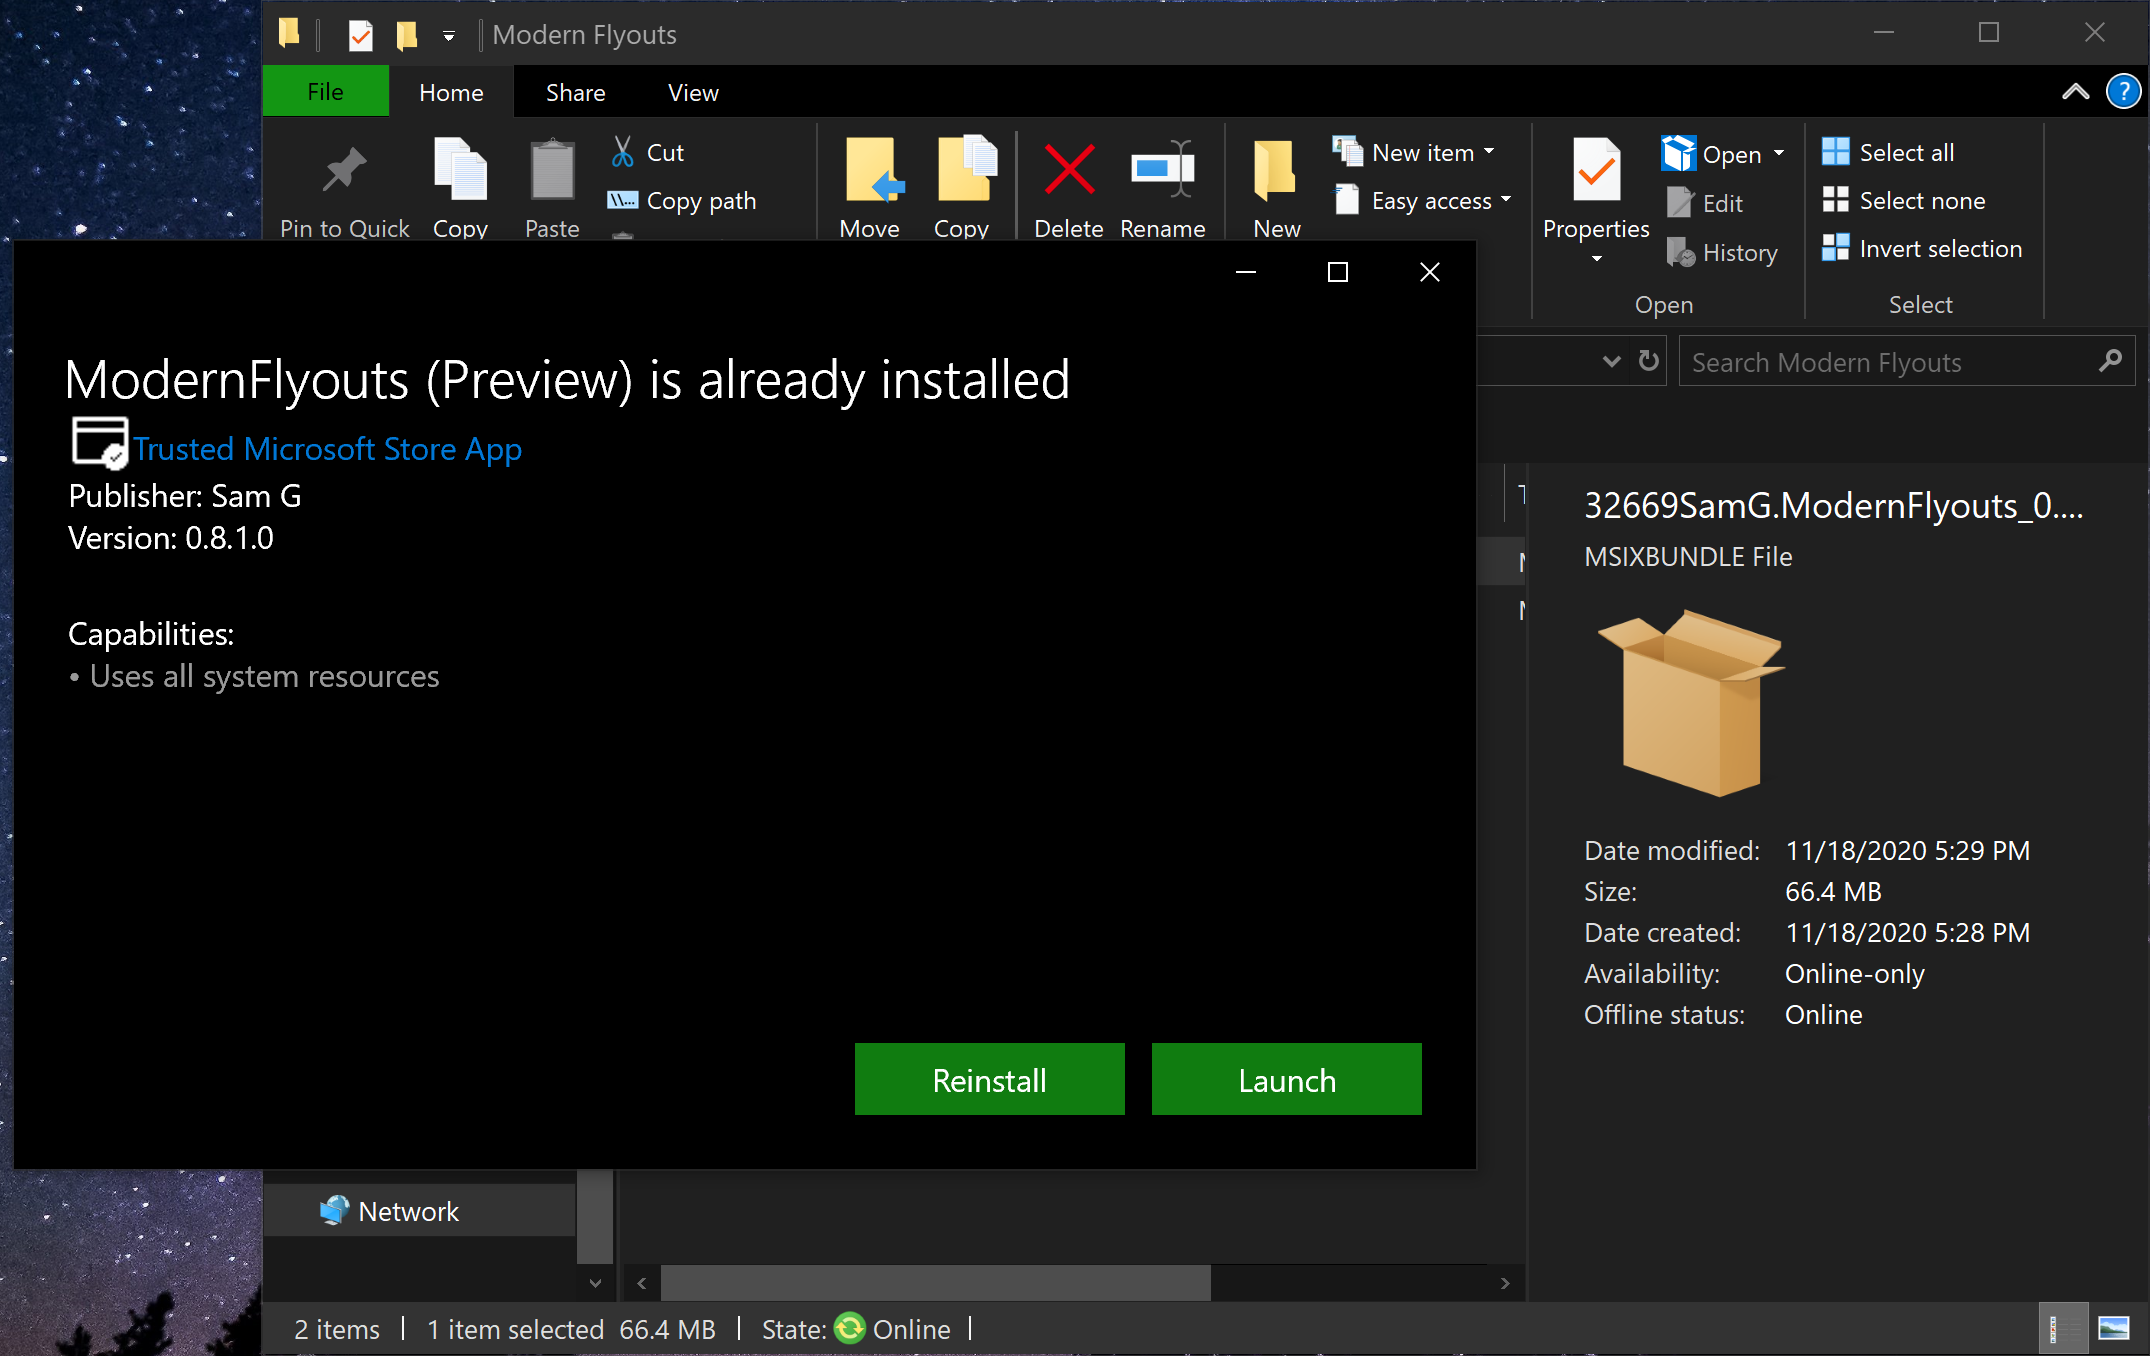Viewport: 2150px width, 1356px height.
Task: Click the Paste clipboard icon
Action: point(552,169)
